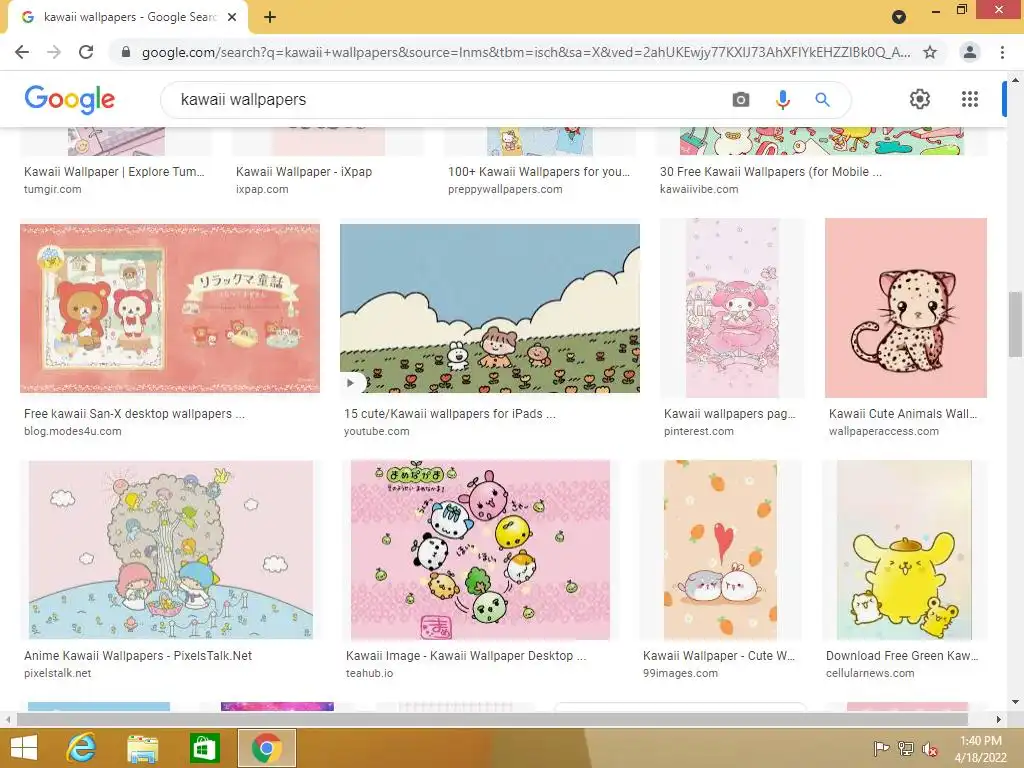Bookmark this page with the star icon

930,52
